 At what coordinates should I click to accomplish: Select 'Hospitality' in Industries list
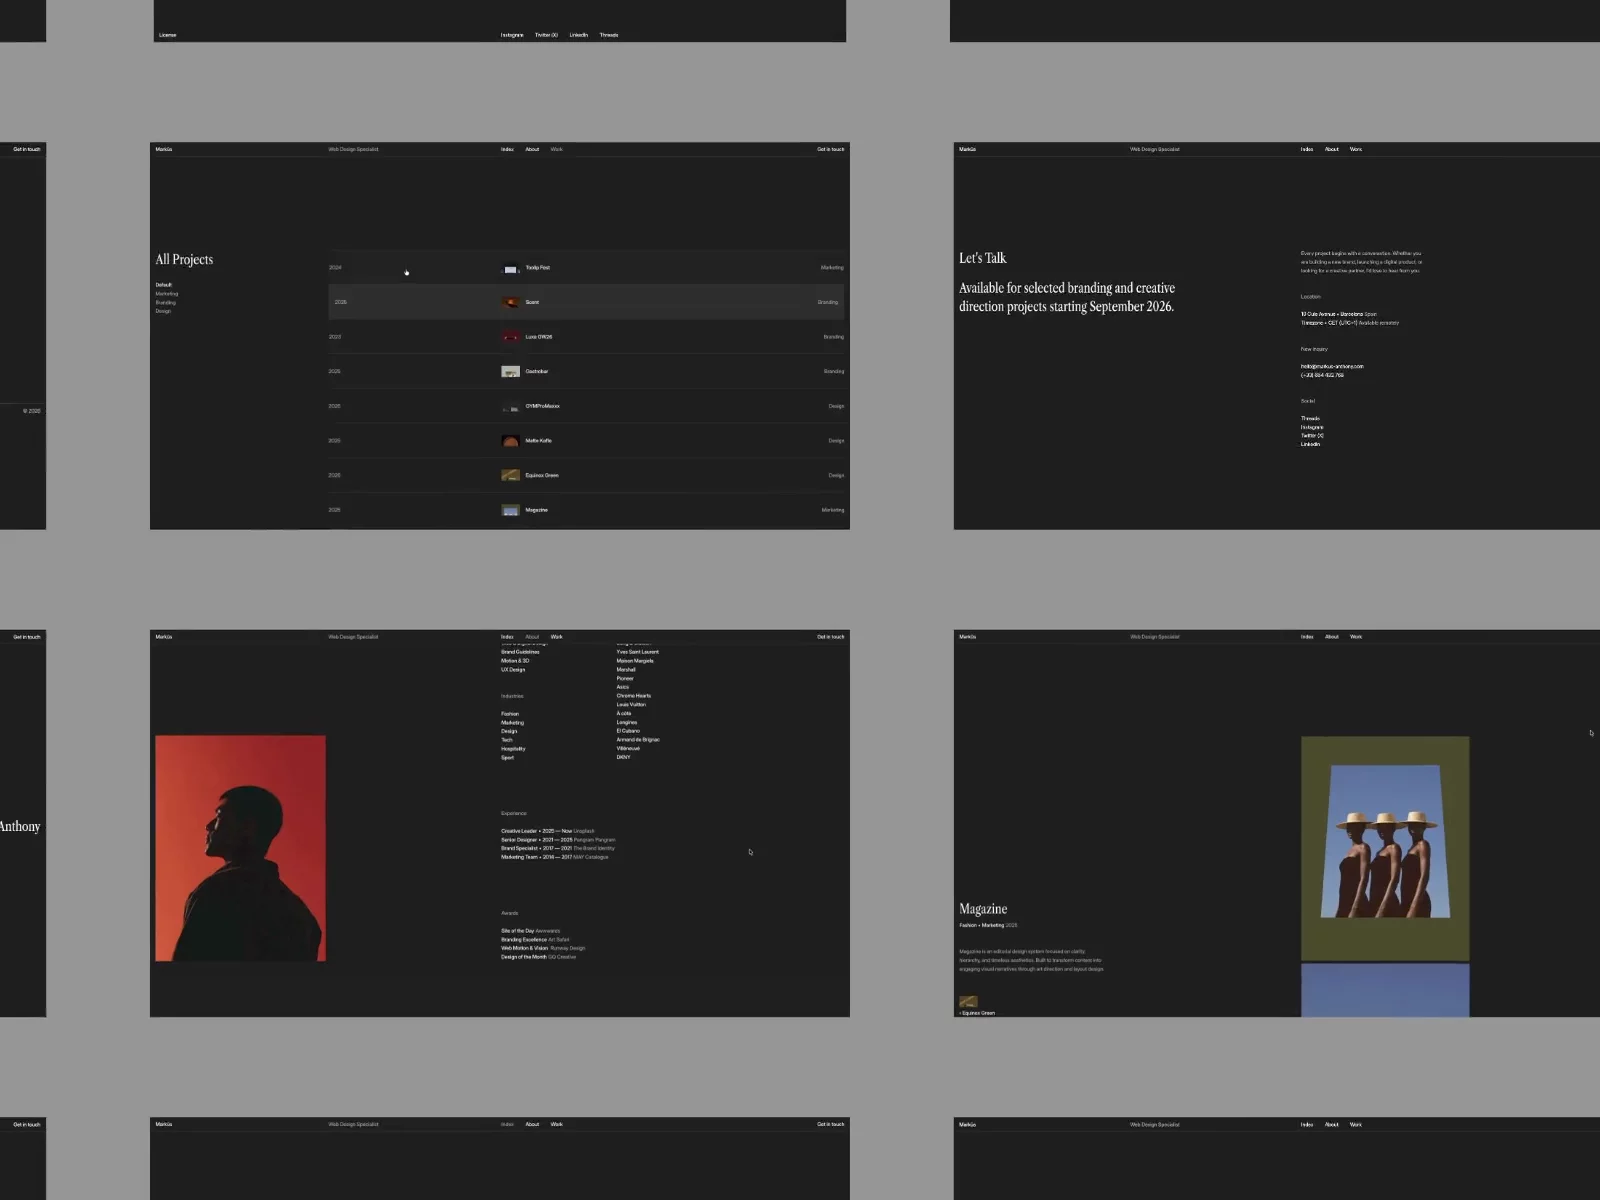(513, 749)
